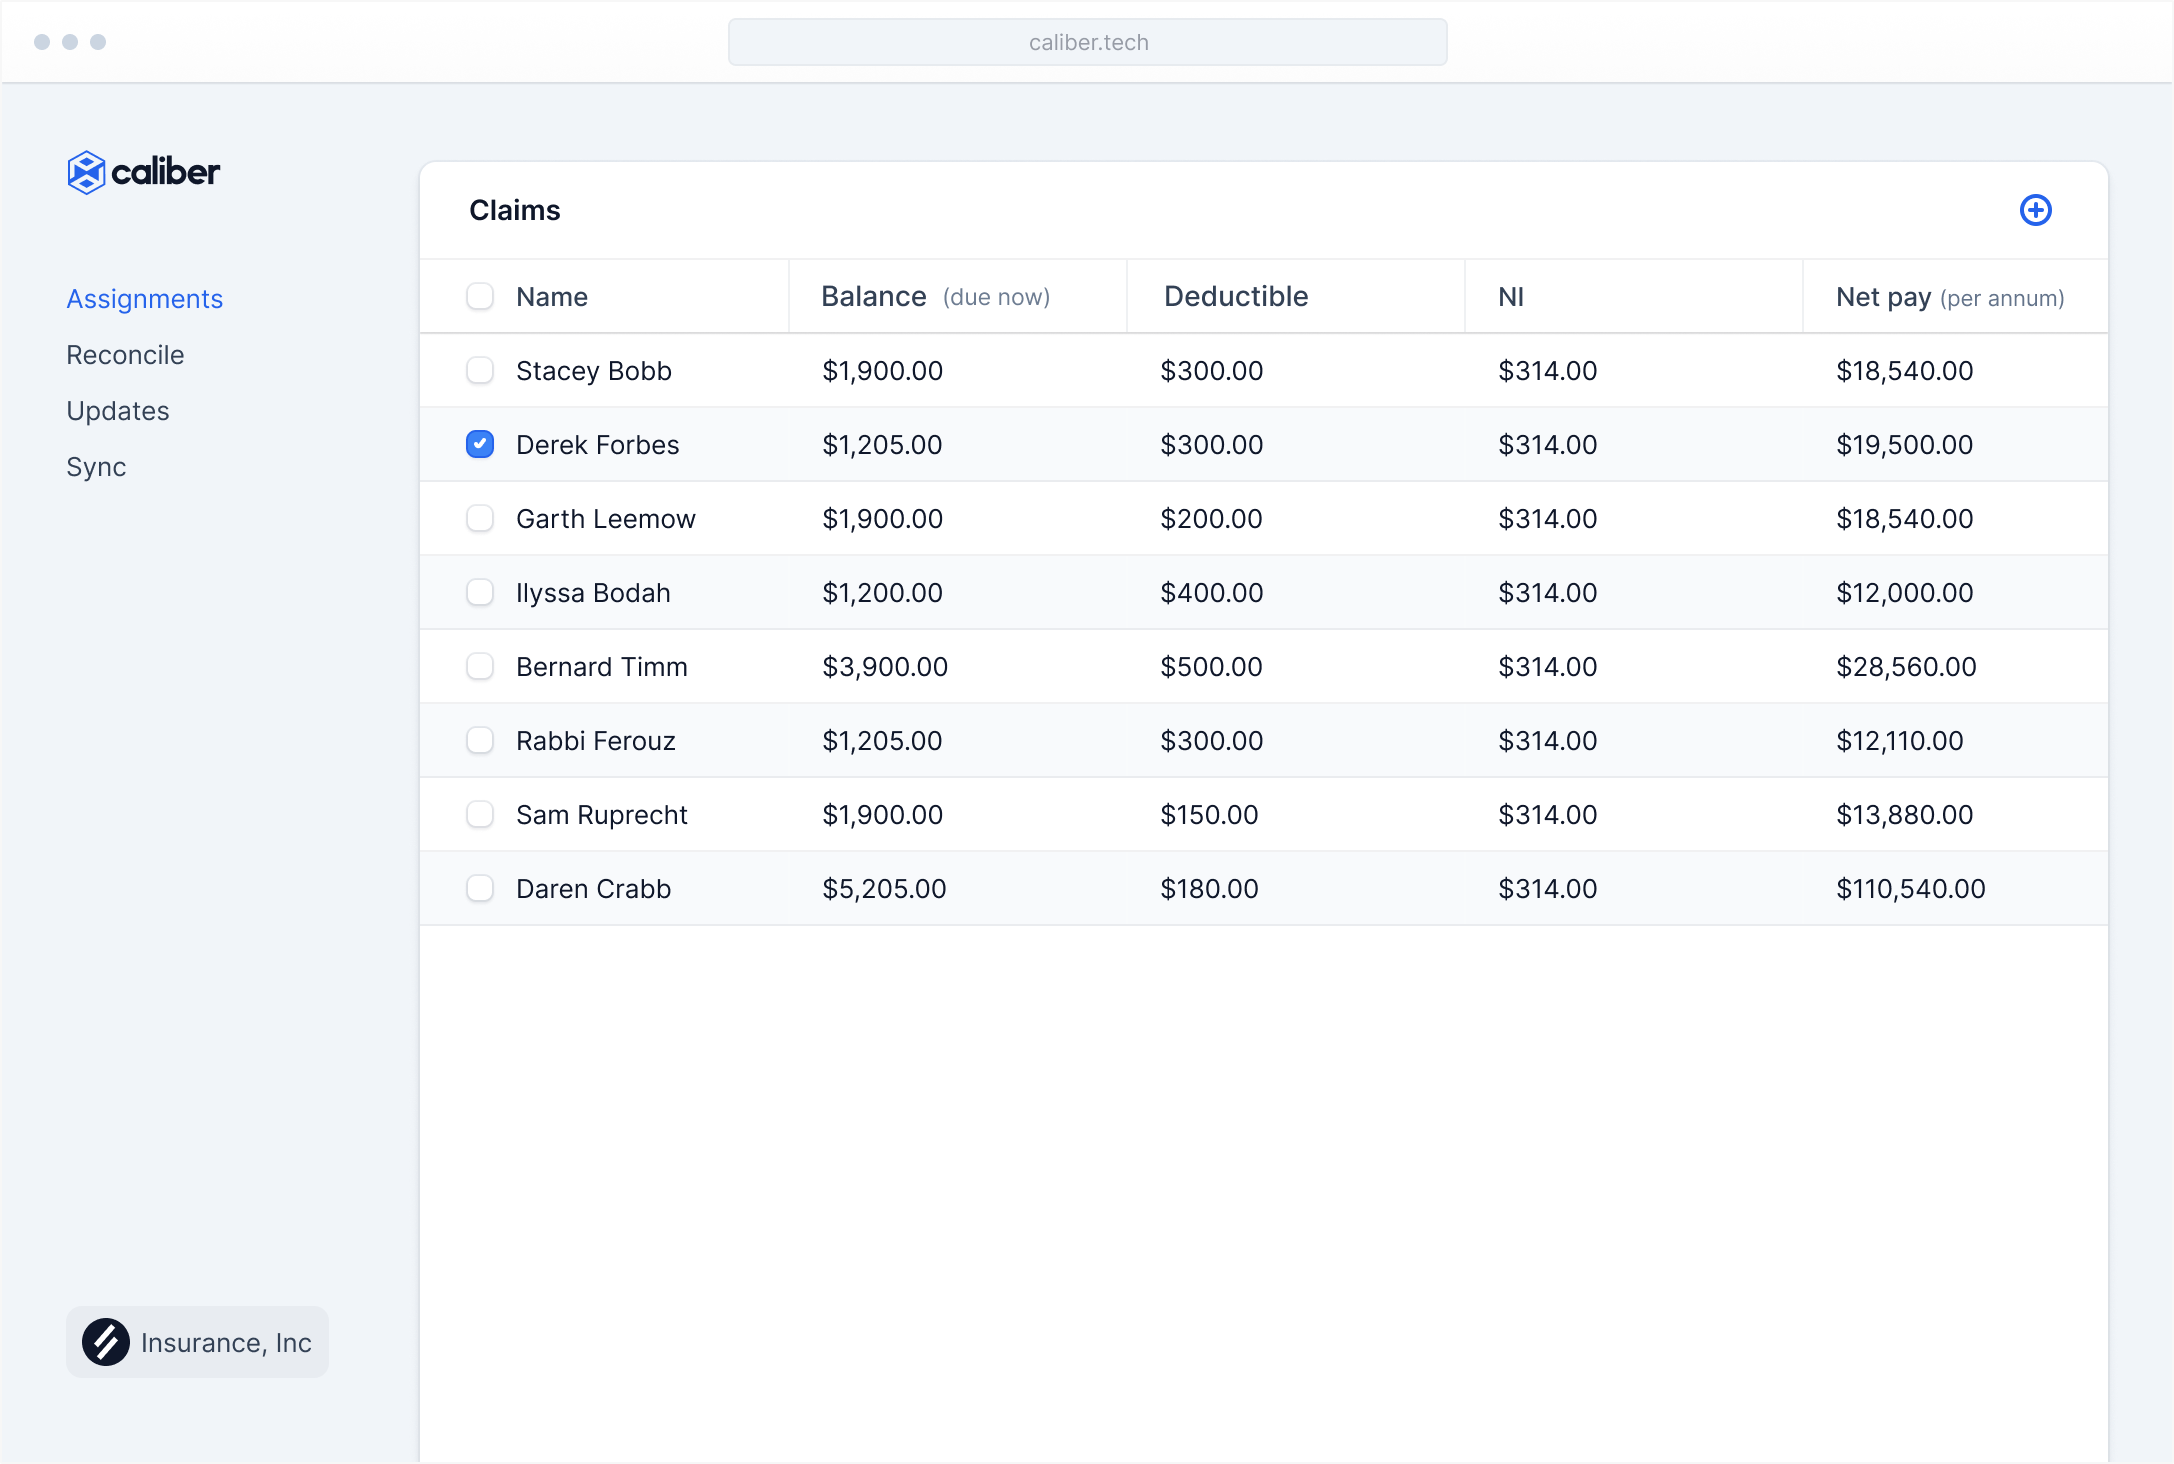Tick the Daren Crabb checkbox

click(x=480, y=888)
